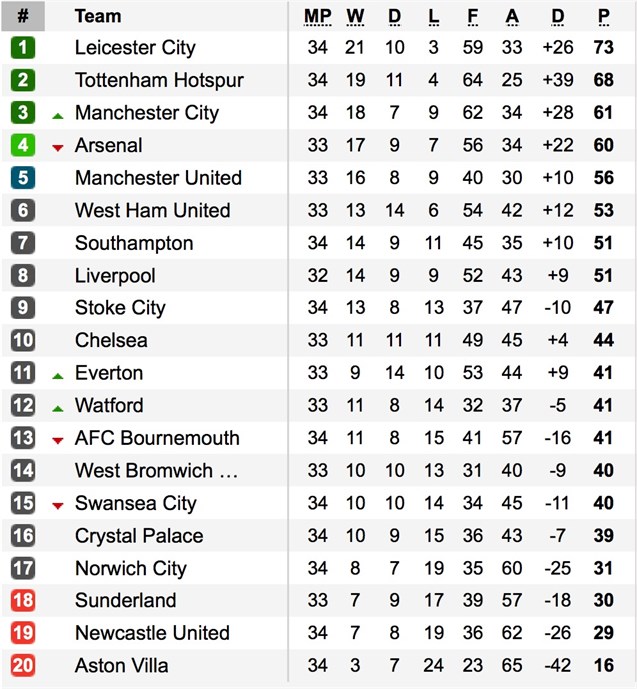Click the red down arrow beside Swansea City
Screen dimensions: 637x689
58,506
